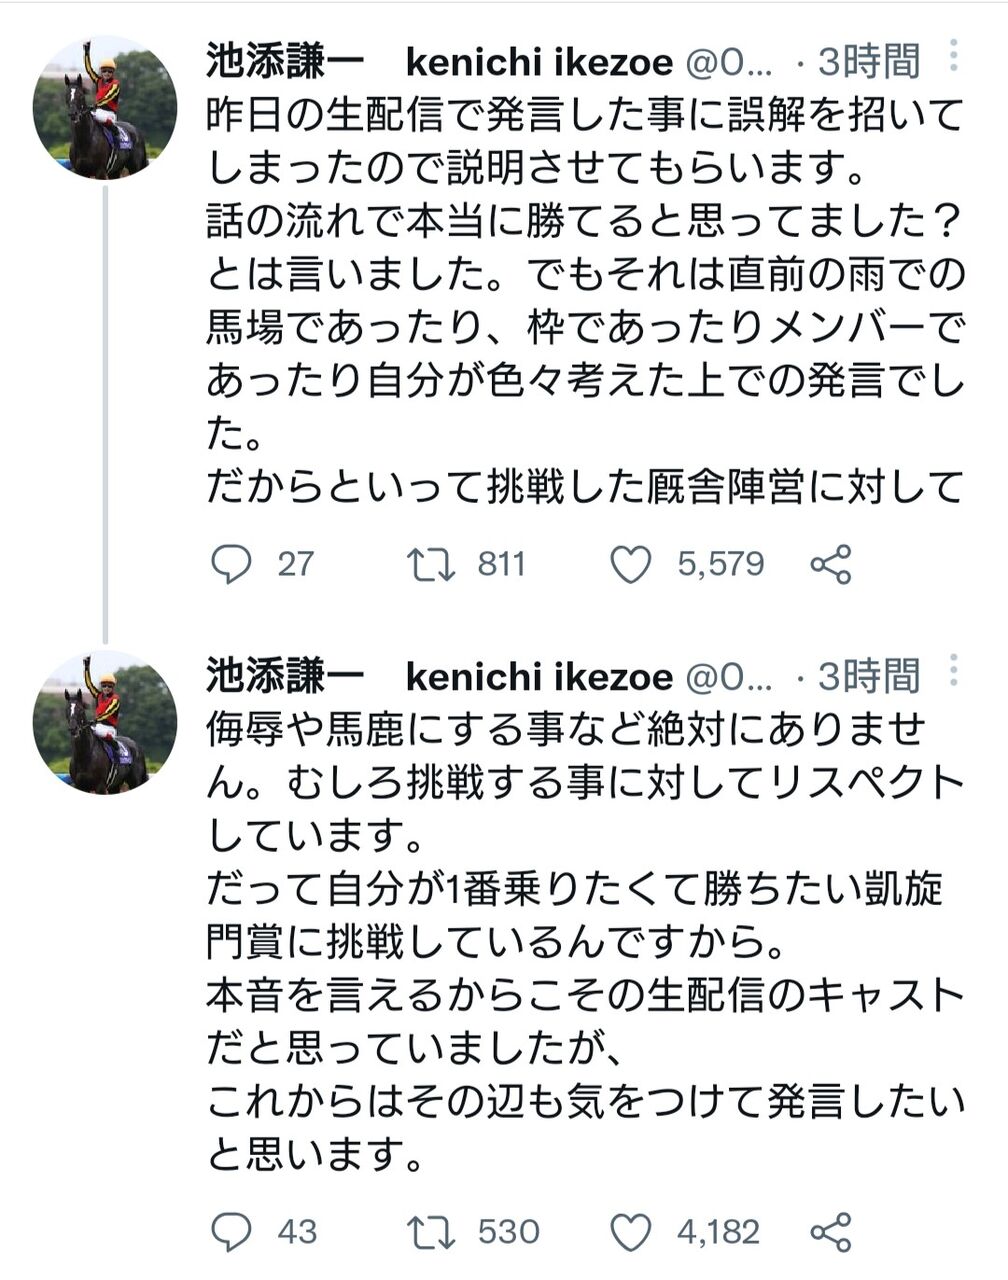This screenshot has height=1280, width=1008.
Task: Open profile avatar of the second tweet
Action: pyautogui.click(x=104, y=722)
